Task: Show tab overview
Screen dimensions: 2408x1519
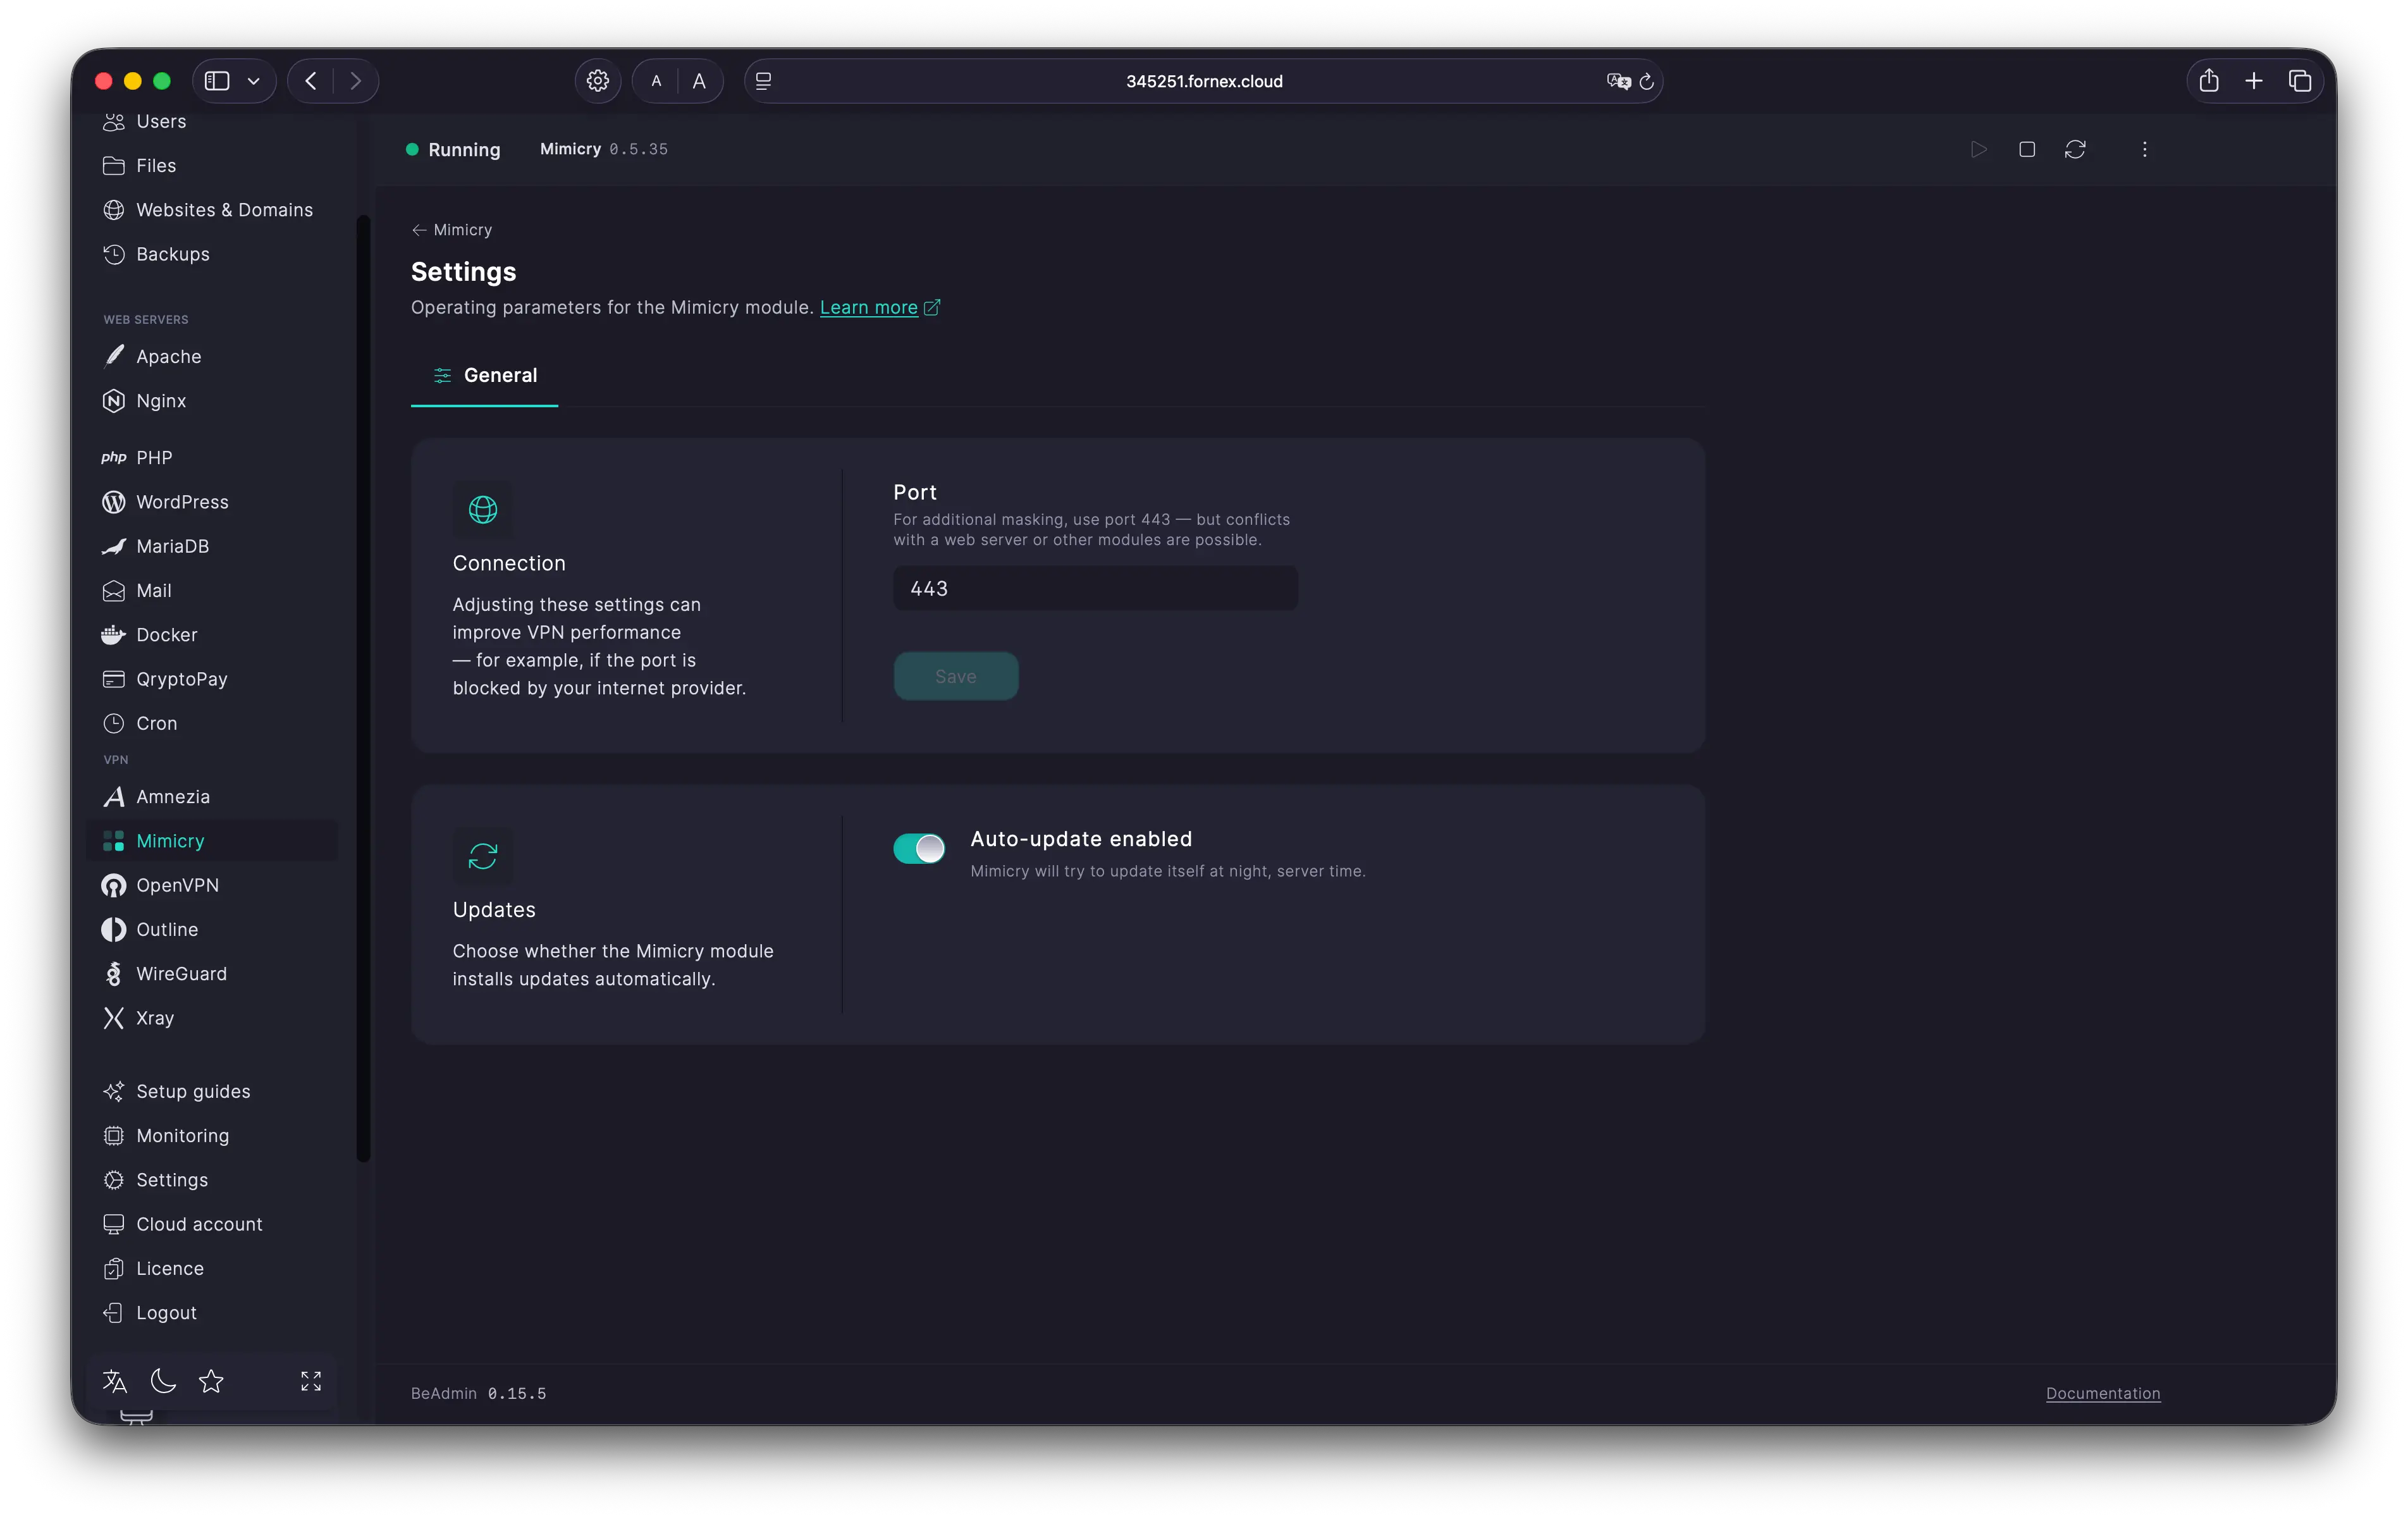Action: (2299, 81)
